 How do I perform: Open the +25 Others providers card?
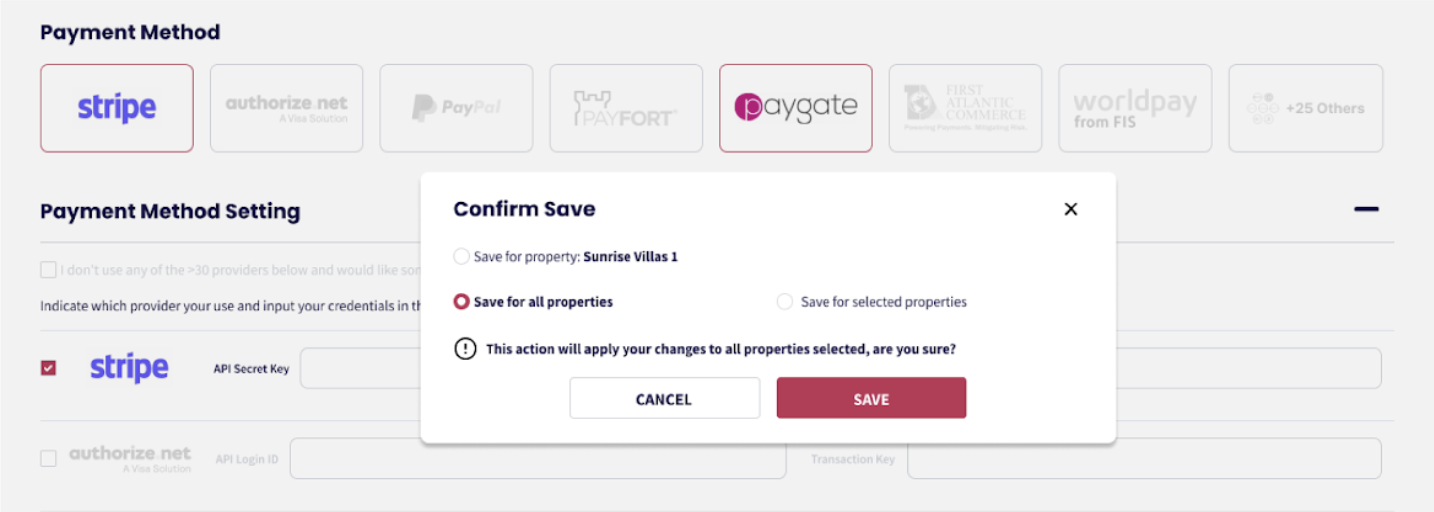[x=1305, y=108]
